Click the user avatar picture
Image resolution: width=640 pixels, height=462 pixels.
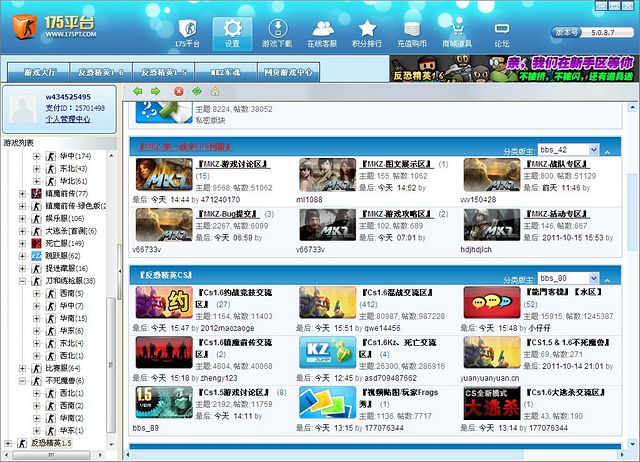pyautogui.click(x=23, y=108)
